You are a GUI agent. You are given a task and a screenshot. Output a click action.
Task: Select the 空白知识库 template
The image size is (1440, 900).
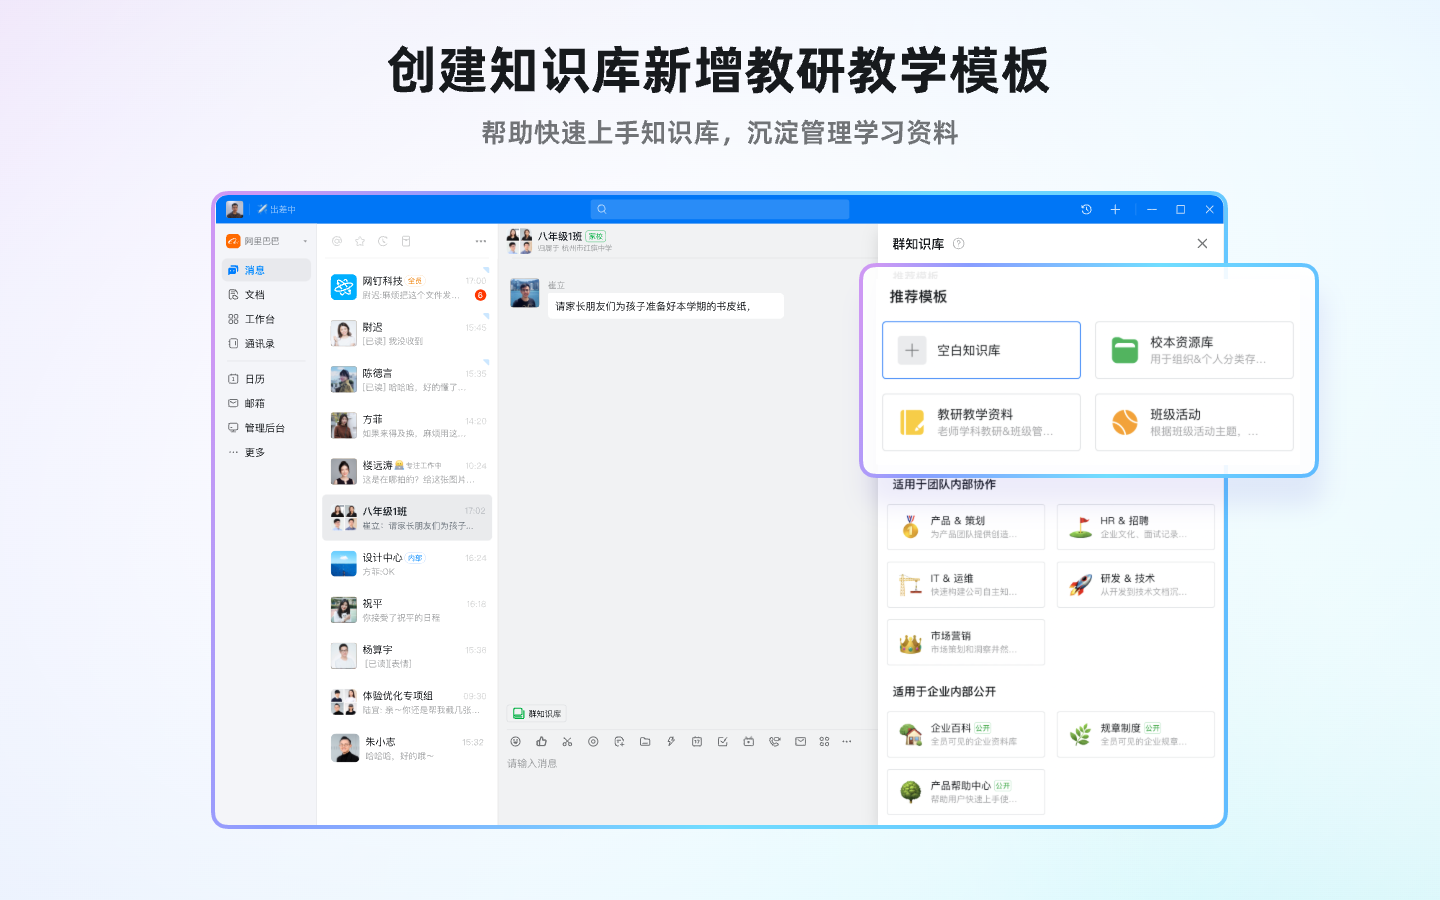pos(981,350)
